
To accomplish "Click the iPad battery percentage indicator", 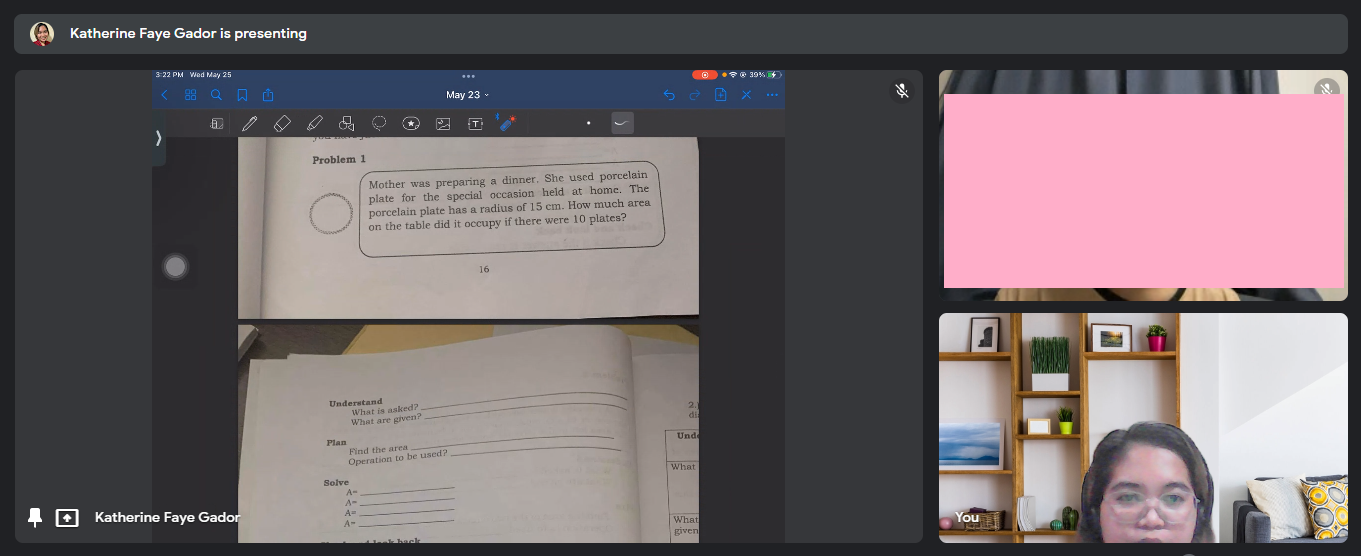I will 757,75.
